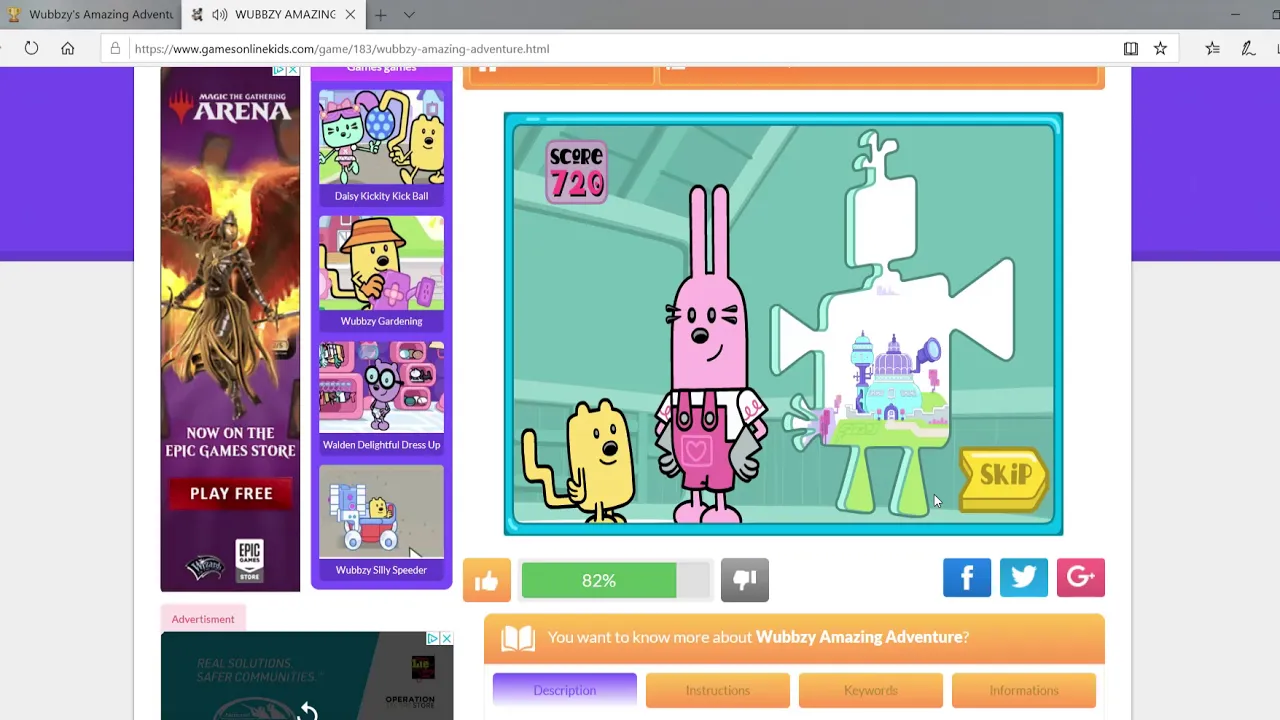Open the Description tab

point(565,690)
